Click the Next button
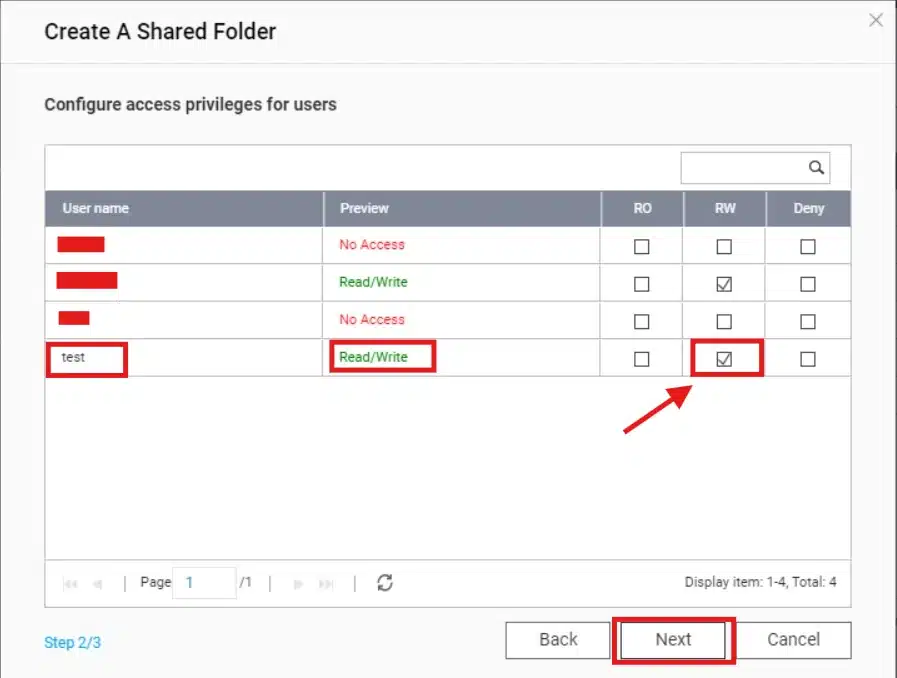 (673, 640)
